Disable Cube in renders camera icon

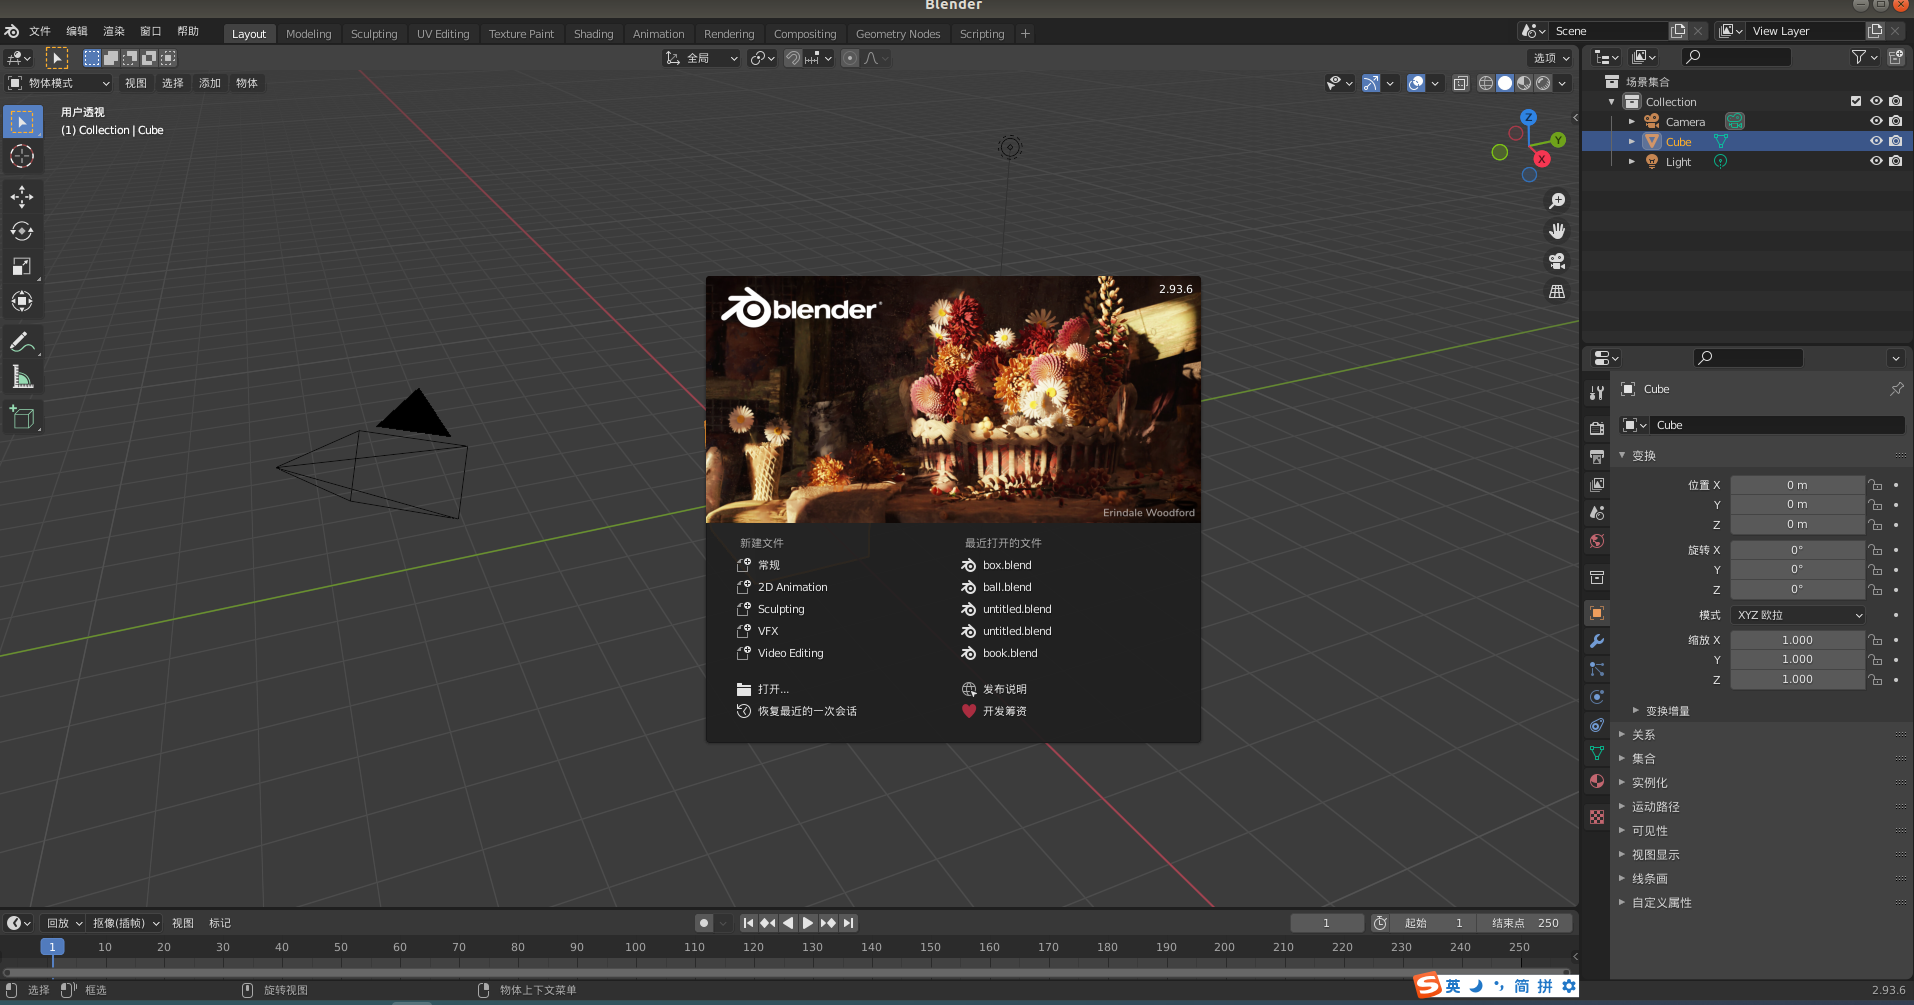click(x=1896, y=141)
